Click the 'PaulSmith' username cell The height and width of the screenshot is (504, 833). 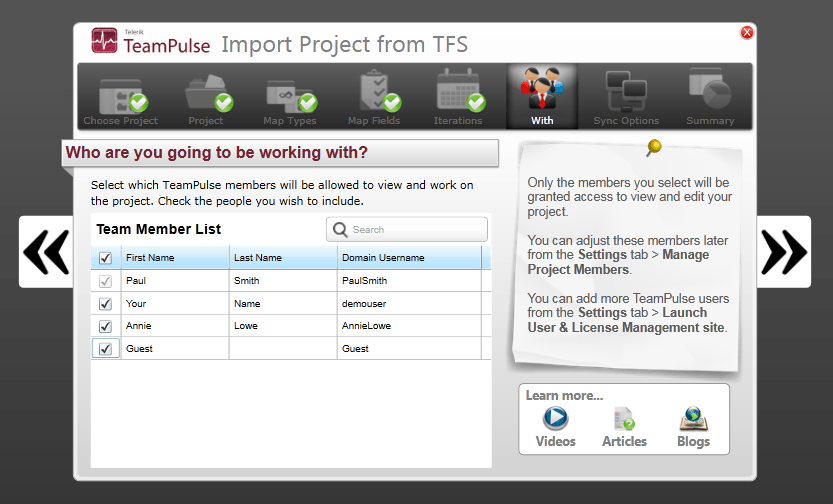pyautogui.click(x=409, y=280)
